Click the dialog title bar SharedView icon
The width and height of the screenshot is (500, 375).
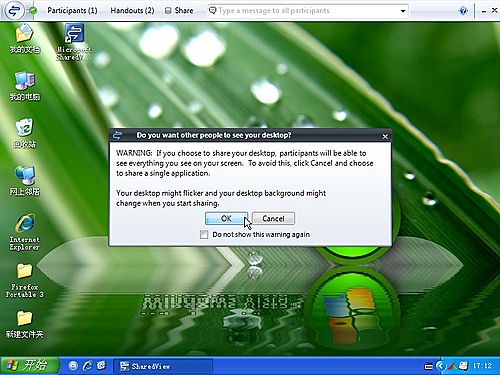117,135
